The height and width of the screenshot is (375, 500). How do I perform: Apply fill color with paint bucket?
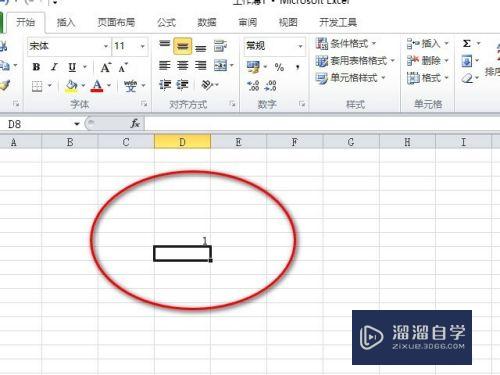pyautogui.click(x=71, y=86)
